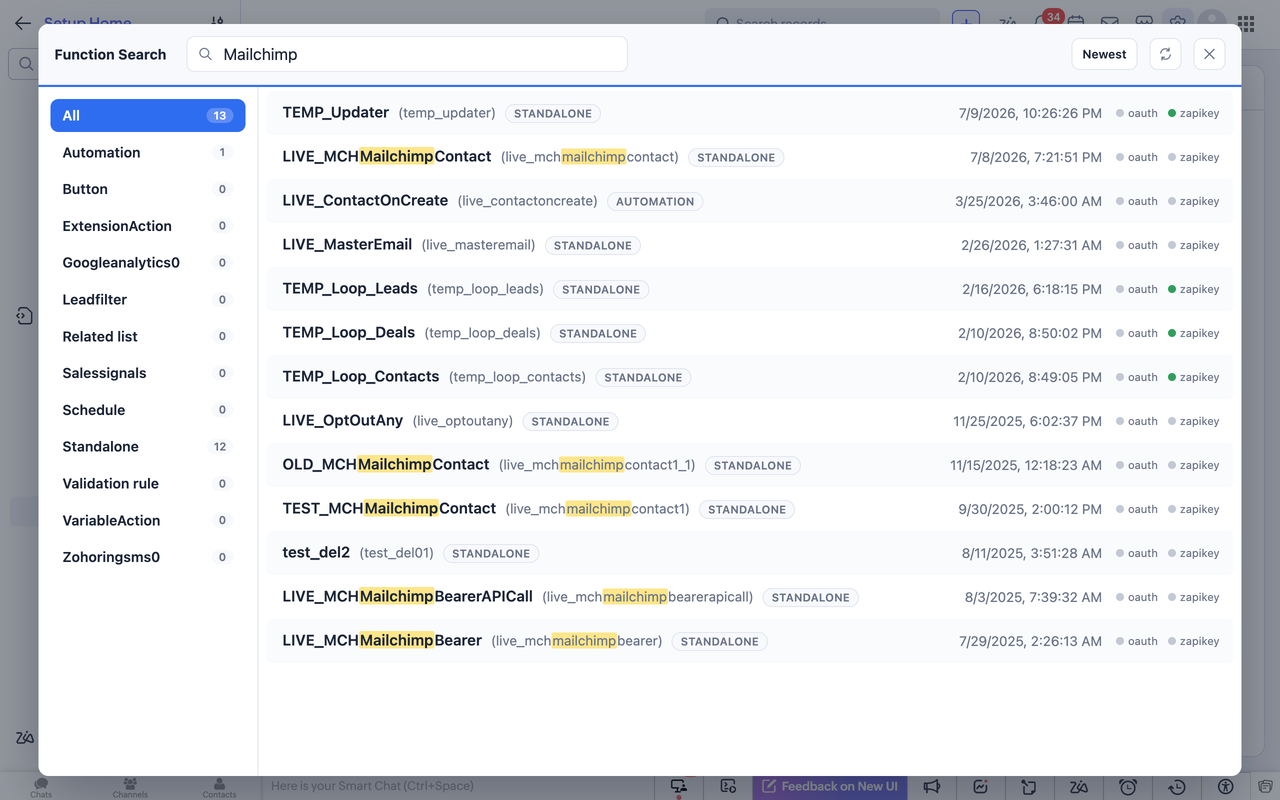Click the 7/29/2025, 2:26:13 AM timestamp
The width and height of the screenshot is (1280, 800).
(x=1030, y=641)
